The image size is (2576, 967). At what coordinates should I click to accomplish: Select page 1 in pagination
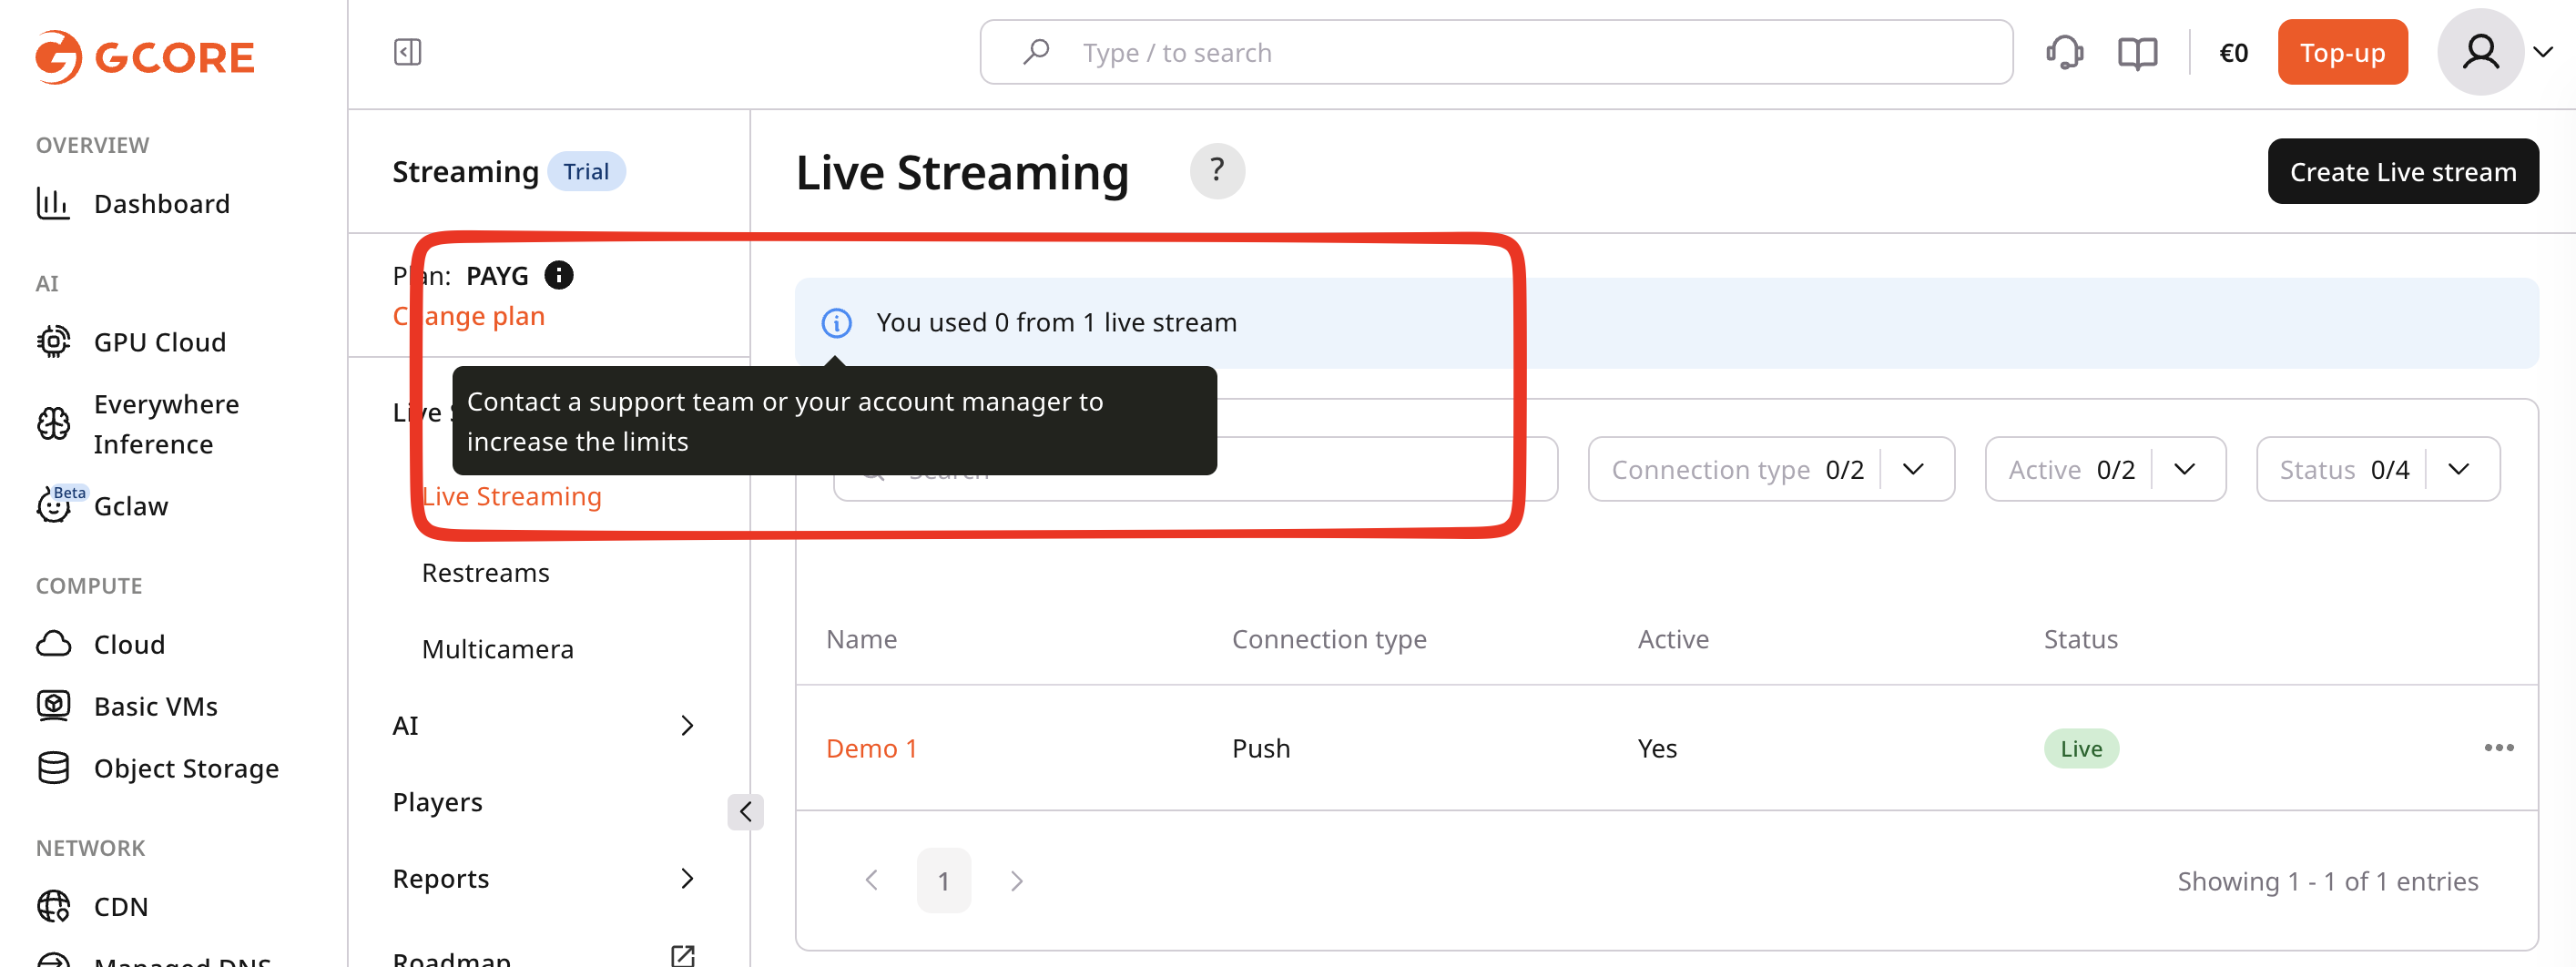pyautogui.click(x=943, y=880)
